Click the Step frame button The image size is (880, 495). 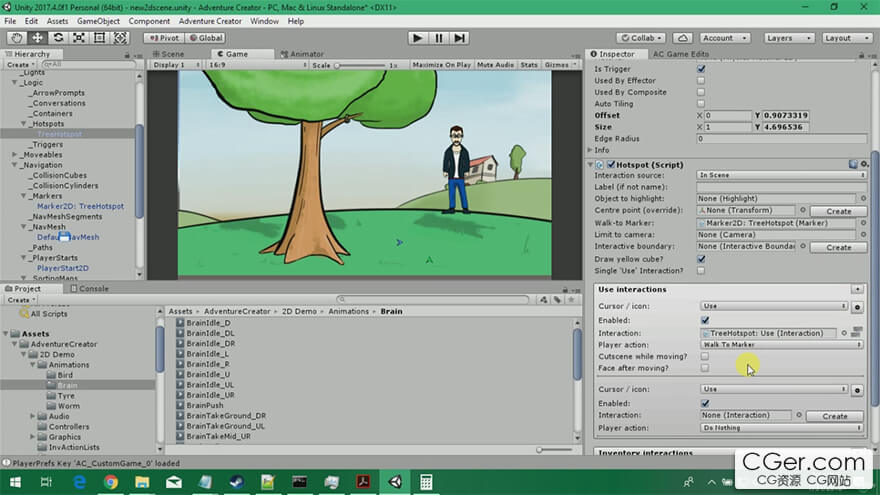(x=459, y=38)
